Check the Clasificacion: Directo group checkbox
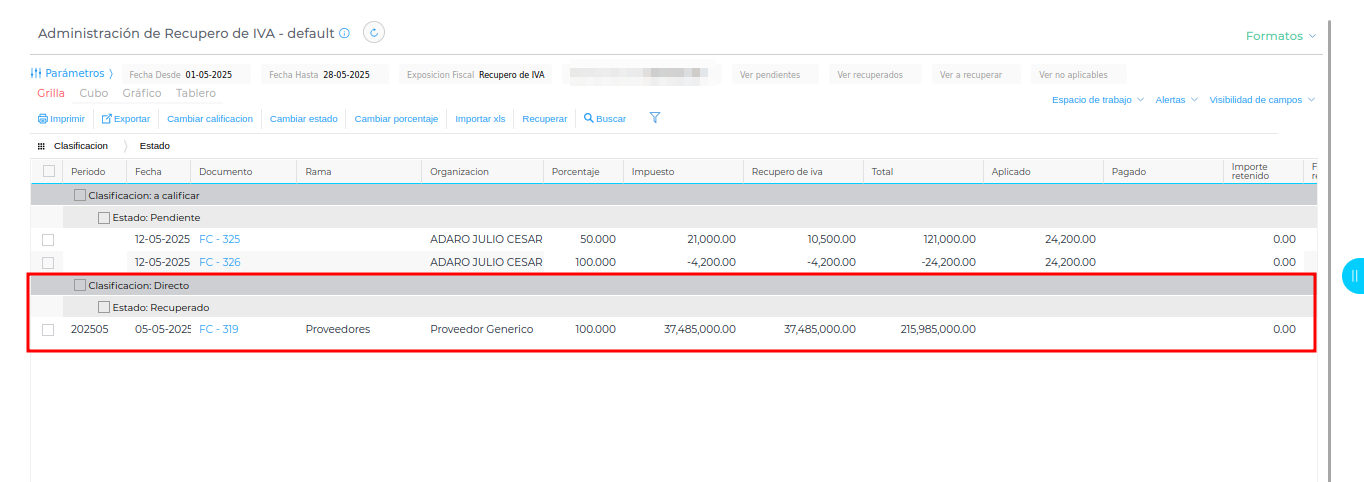Viewport: 1364px width, 482px height. 80,285
